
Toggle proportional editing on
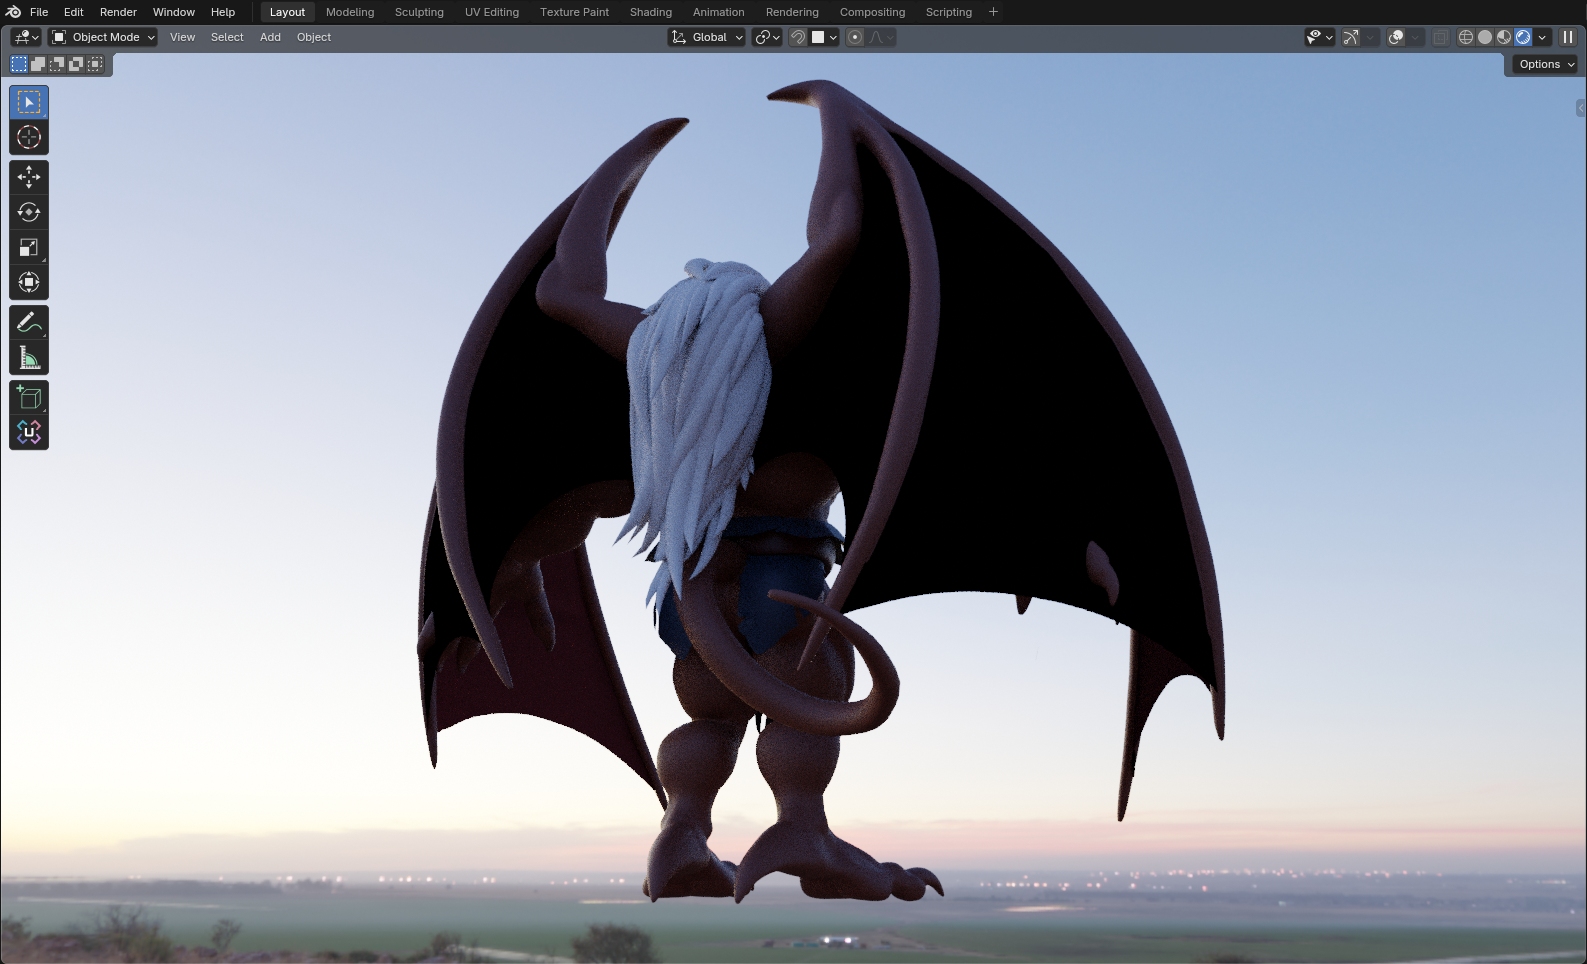855,37
